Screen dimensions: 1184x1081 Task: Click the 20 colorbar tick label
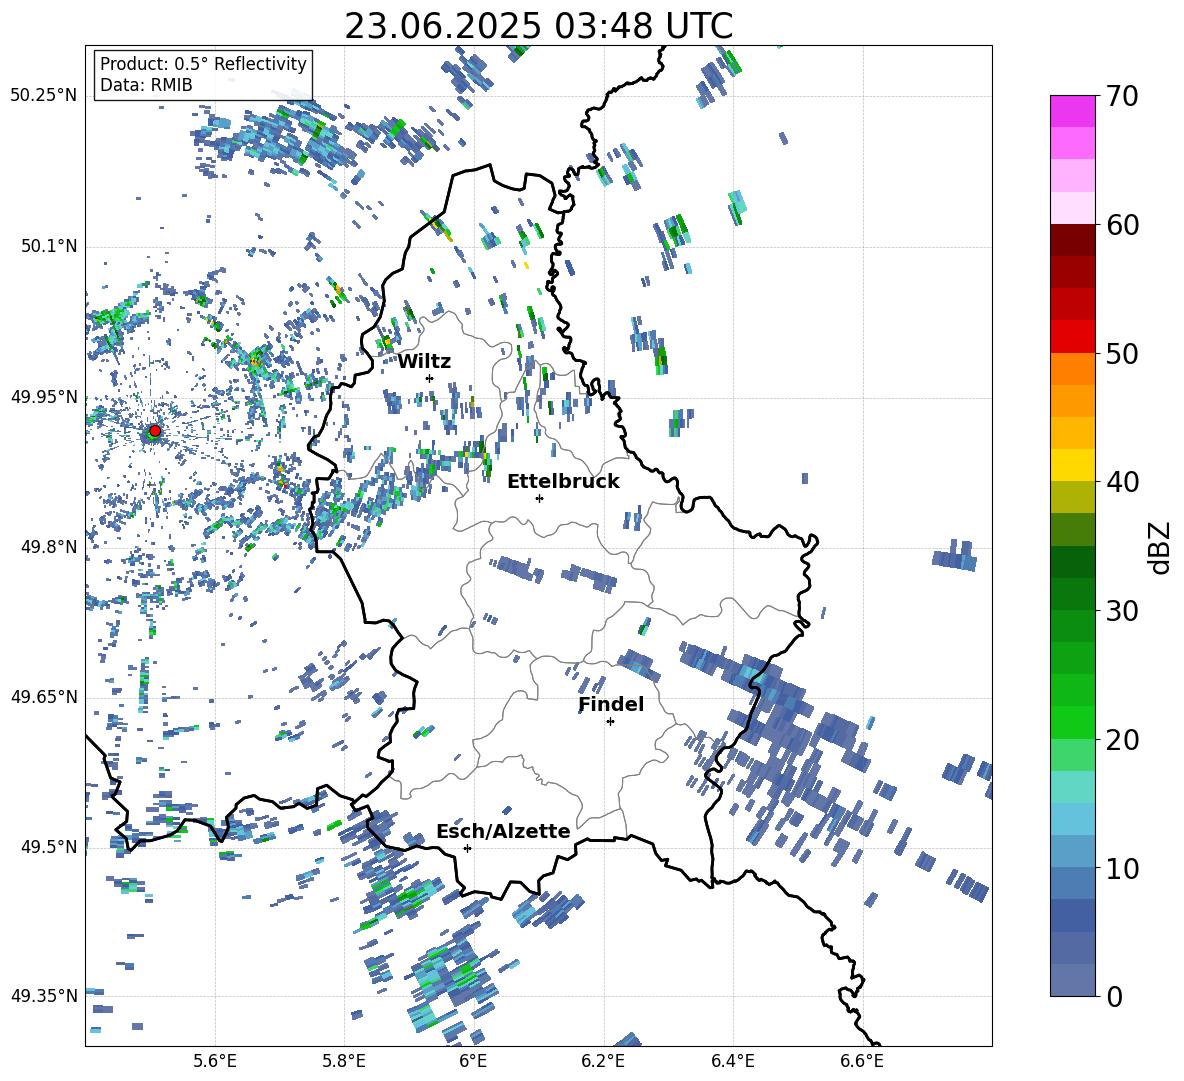point(1122,740)
